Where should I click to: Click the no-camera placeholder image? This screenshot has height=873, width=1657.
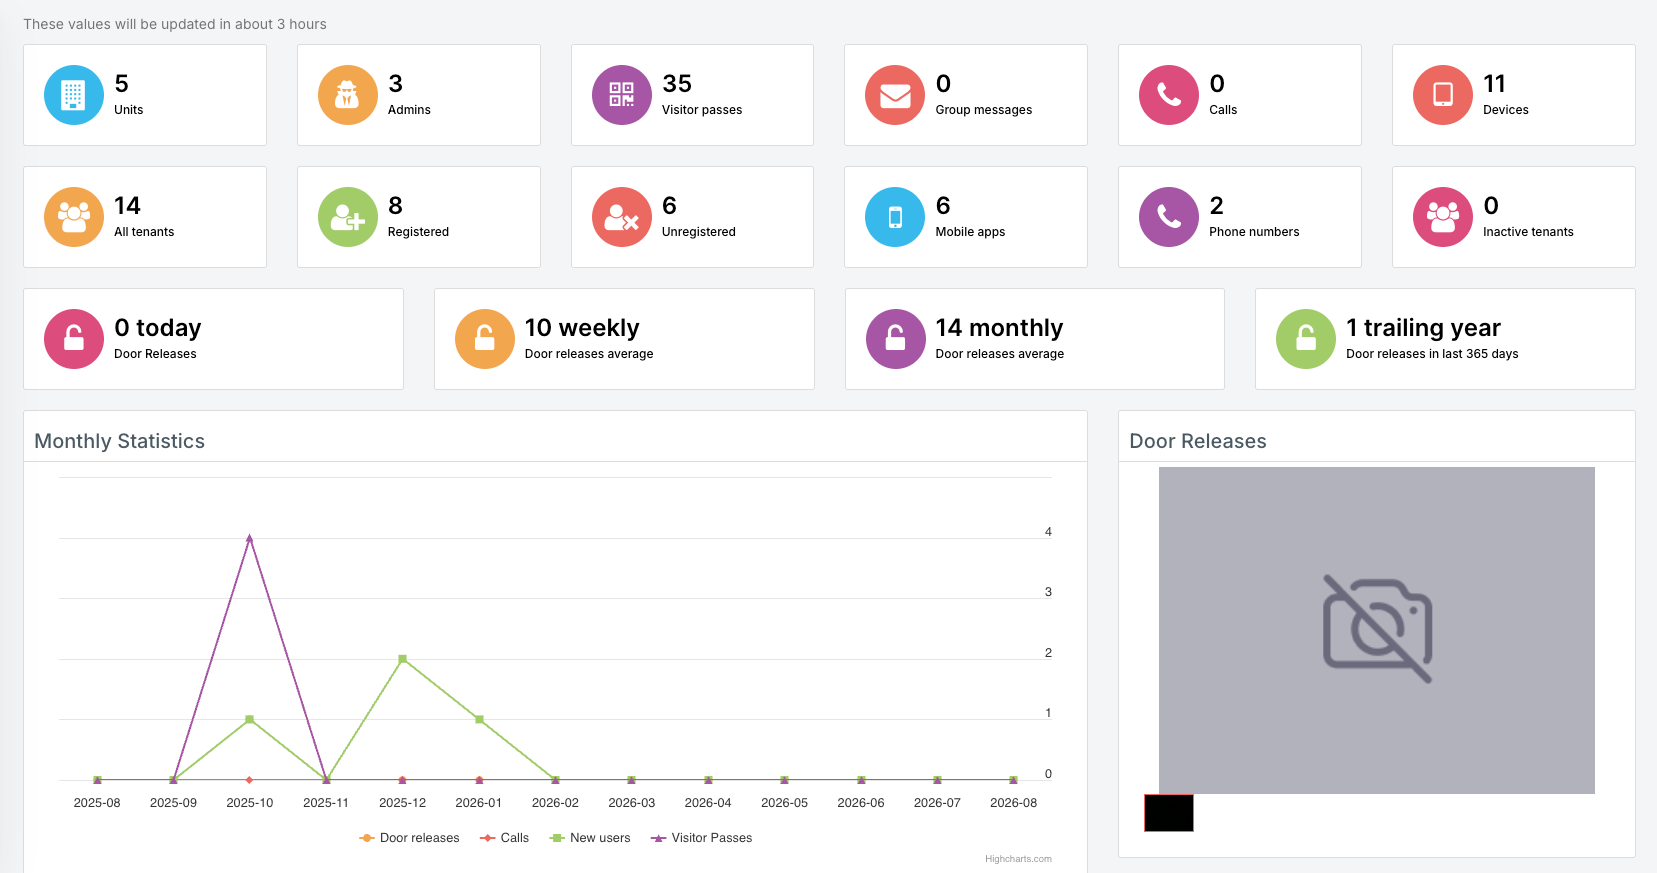1377,630
